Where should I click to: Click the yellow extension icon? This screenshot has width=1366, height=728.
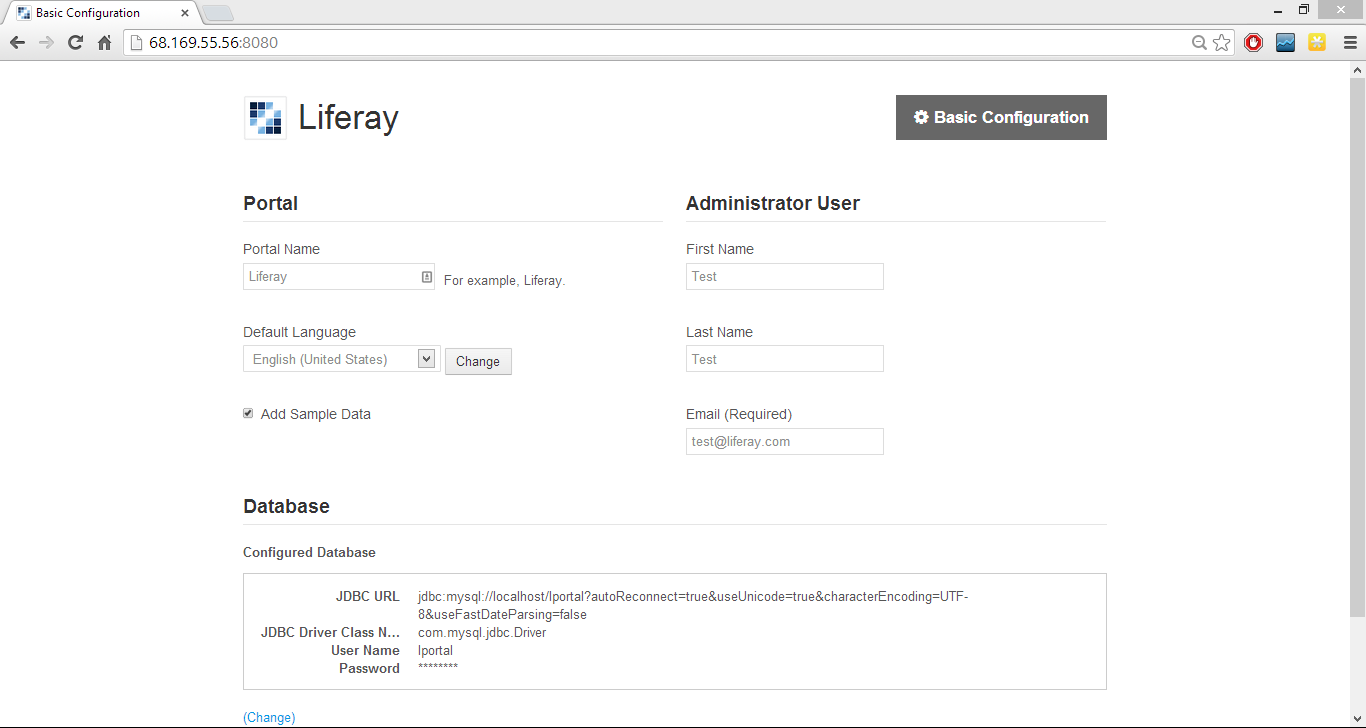tap(1317, 43)
